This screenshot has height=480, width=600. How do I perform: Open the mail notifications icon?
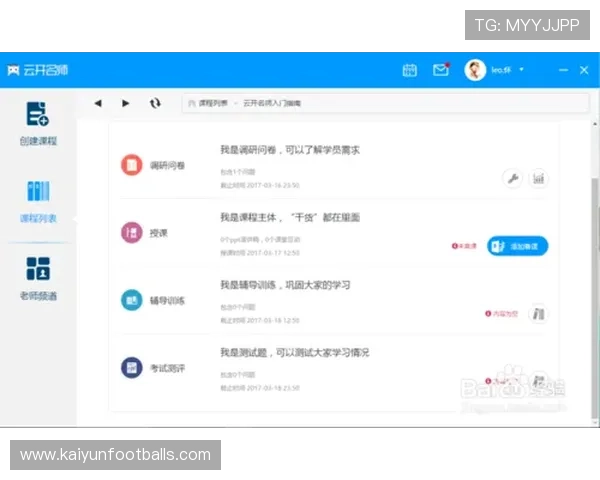point(441,70)
